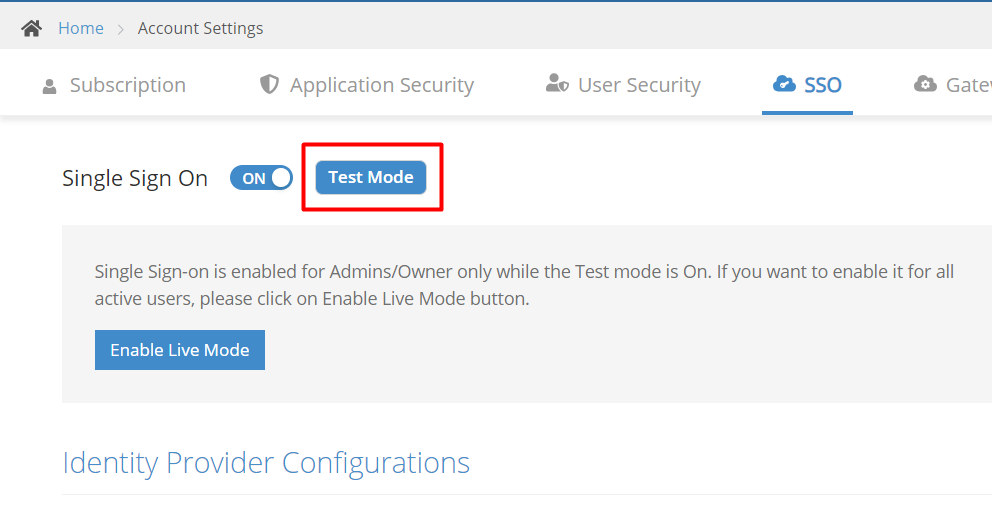The height and width of the screenshot is (513, 992).
Task: Click the Enable Live Mode button
Action: click(180, 350)
